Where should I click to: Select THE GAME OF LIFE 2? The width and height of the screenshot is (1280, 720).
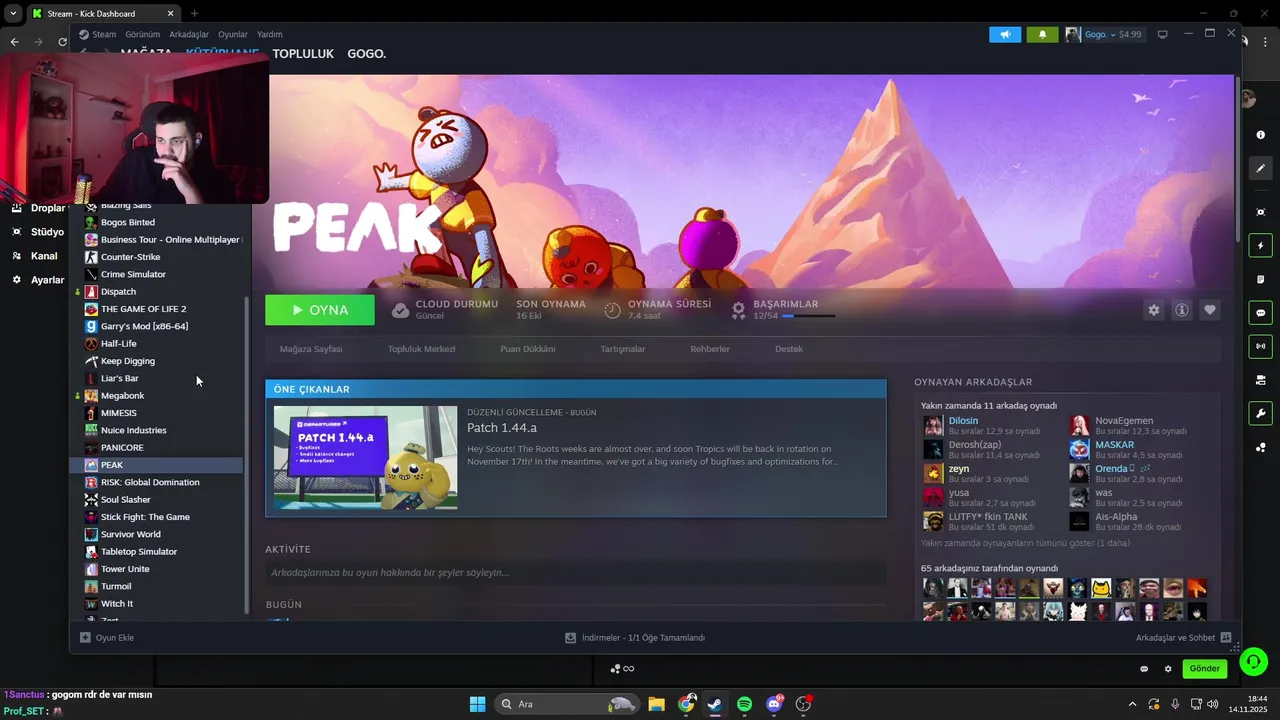(143, 309)
